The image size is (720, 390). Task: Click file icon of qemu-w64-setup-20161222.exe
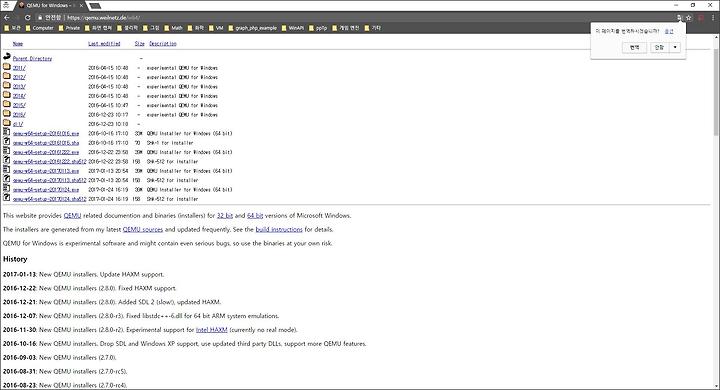pos(7,151)
